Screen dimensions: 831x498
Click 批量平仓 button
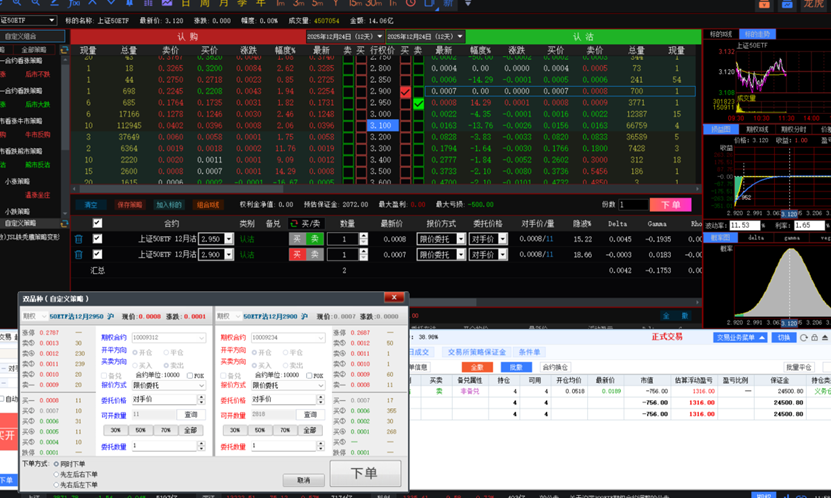(x=799, y=367)
